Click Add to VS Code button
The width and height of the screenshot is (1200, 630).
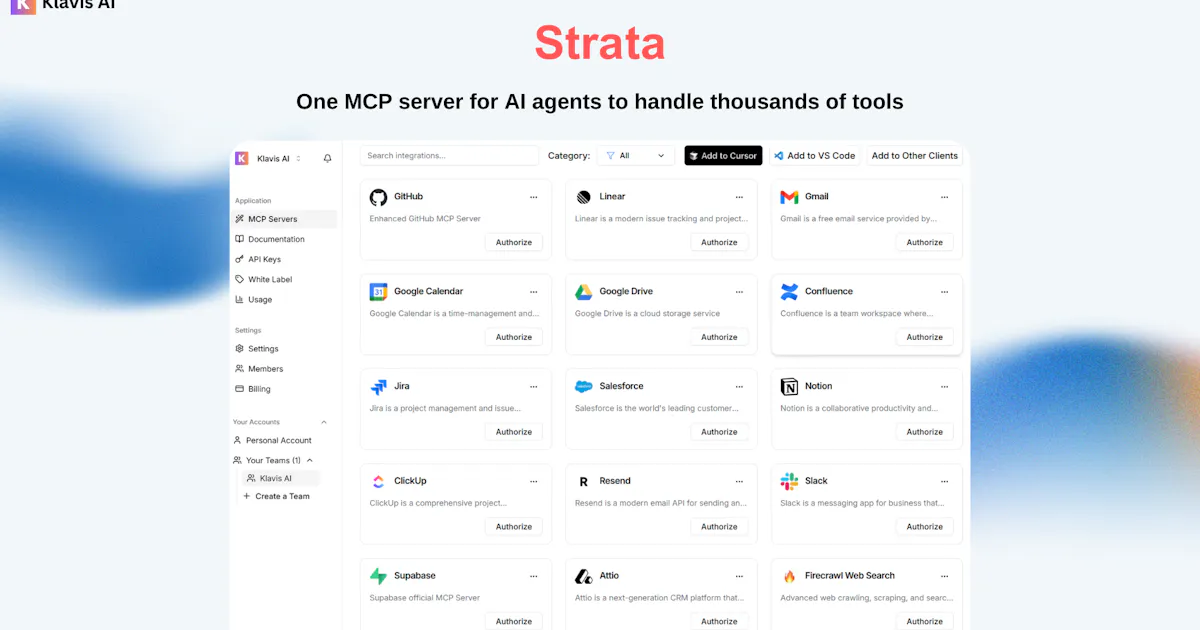815,156
